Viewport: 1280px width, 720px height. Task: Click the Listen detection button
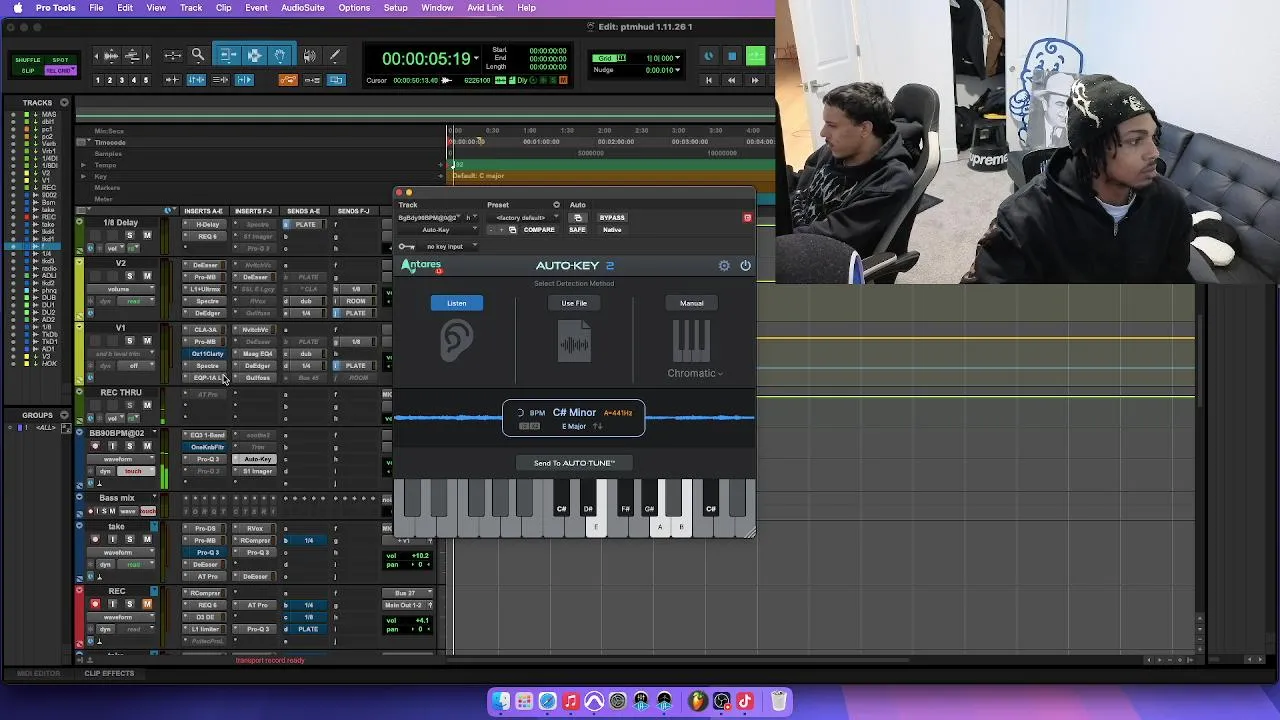click(x=456, y=303)
